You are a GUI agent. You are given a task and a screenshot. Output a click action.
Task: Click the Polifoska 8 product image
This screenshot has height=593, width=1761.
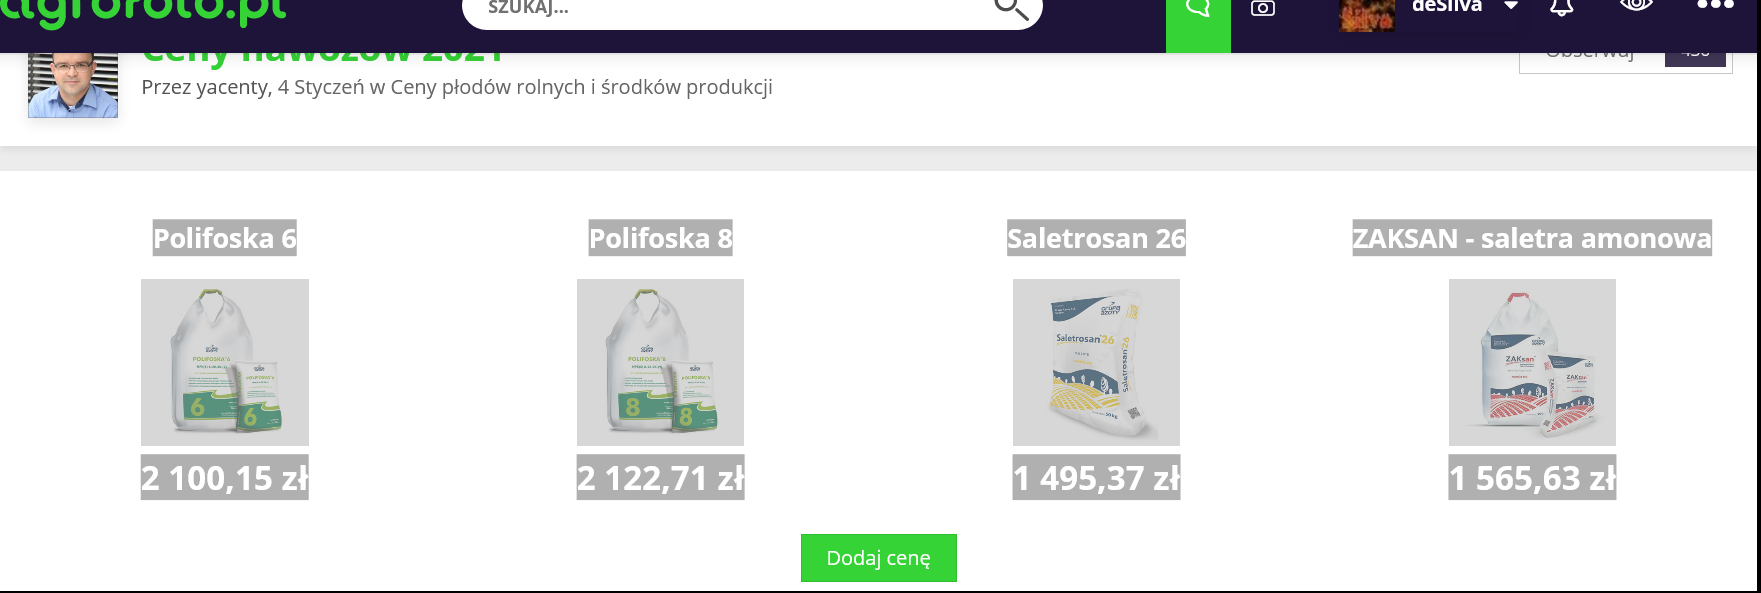[660, 362]
